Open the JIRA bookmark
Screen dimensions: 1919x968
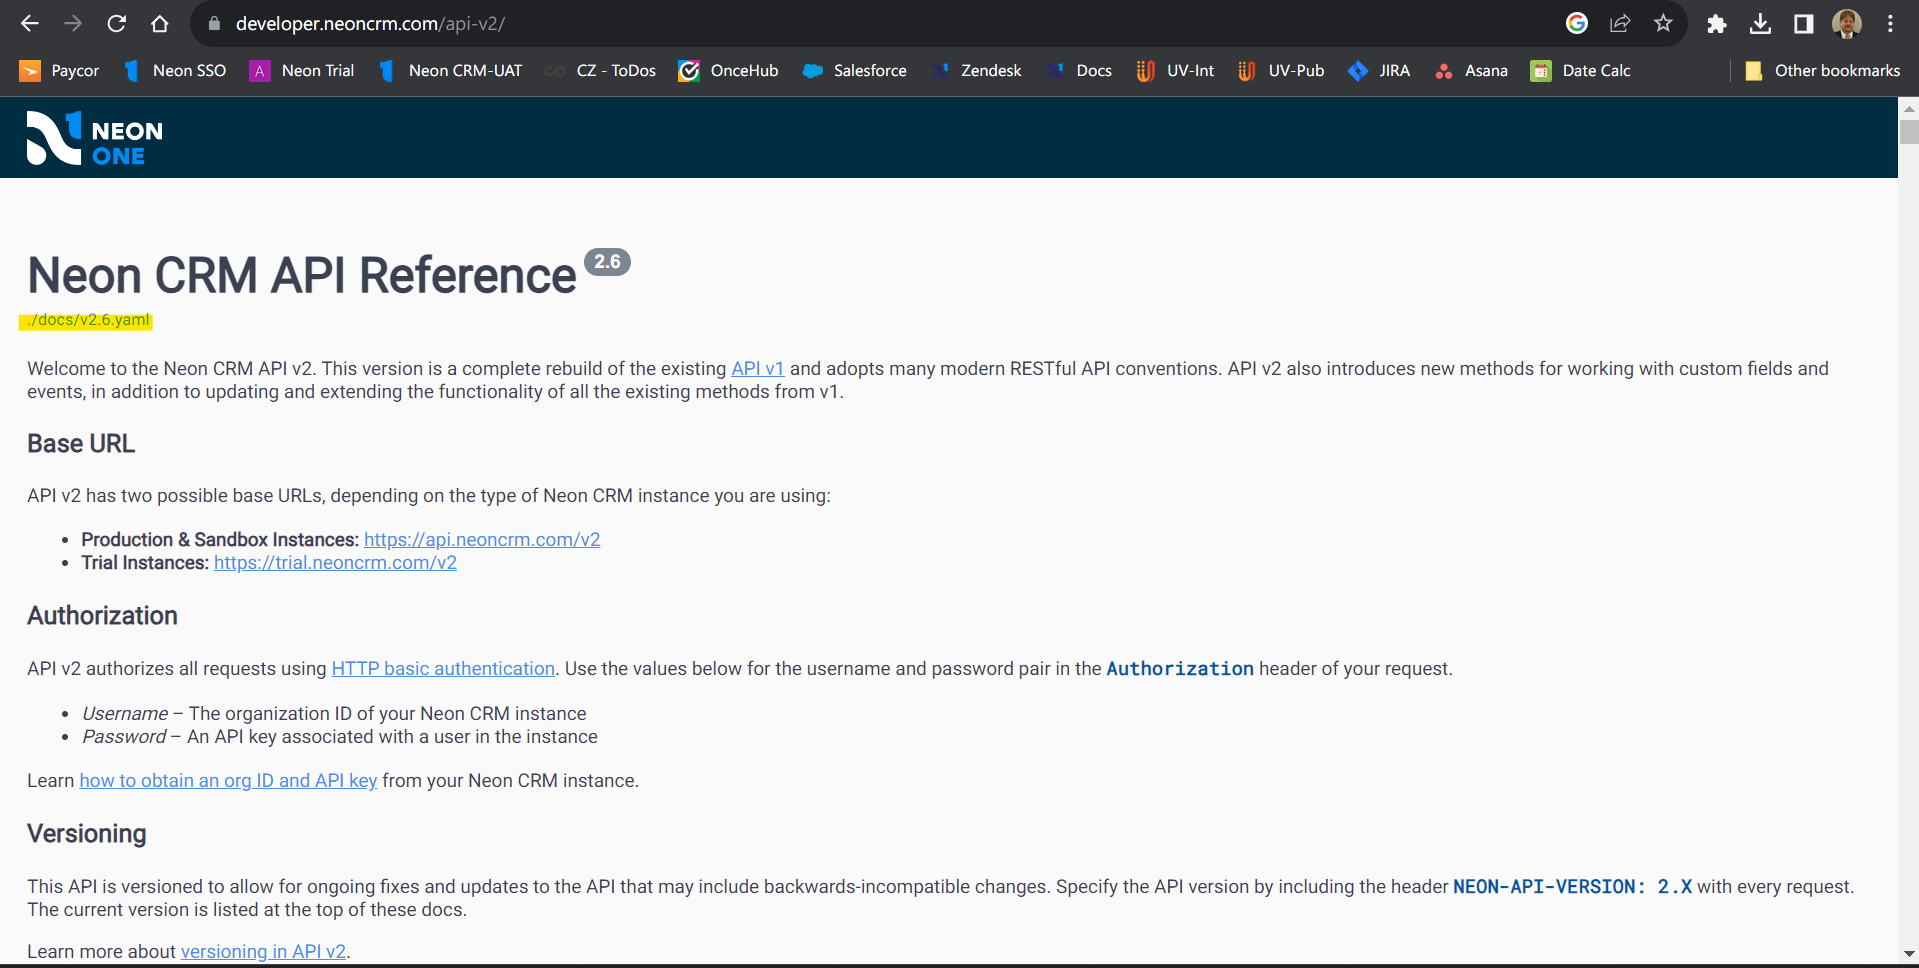click(x=1379, y=71)
